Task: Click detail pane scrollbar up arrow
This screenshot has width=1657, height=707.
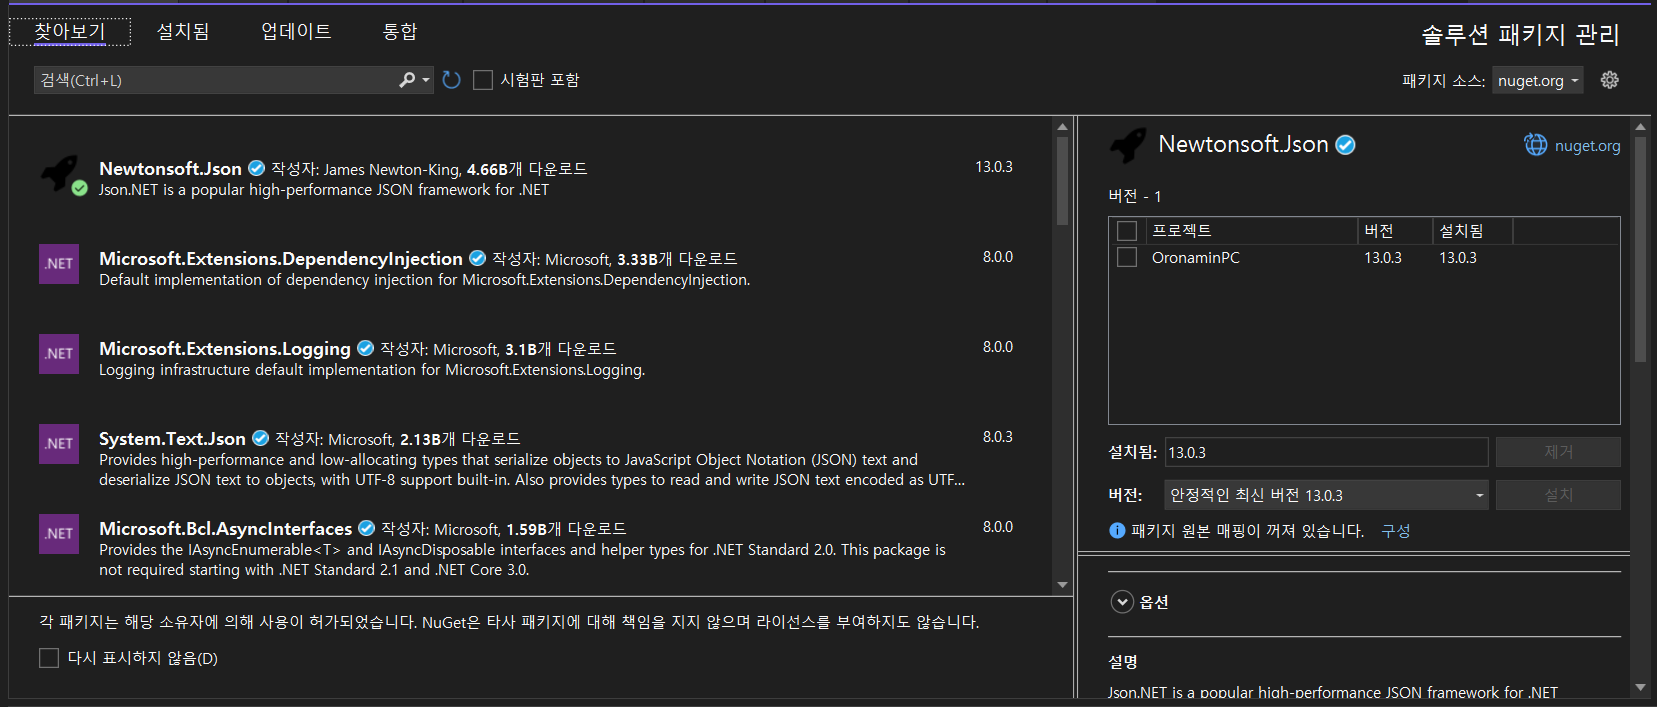Action: [x=1640, y=127]
